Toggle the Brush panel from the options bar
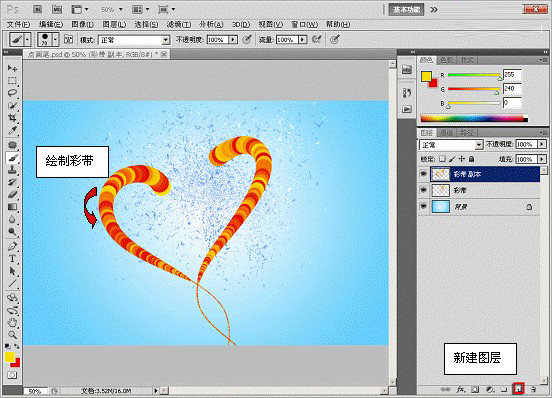This screenshot has height=398, width=552. (x=69, y=39)
